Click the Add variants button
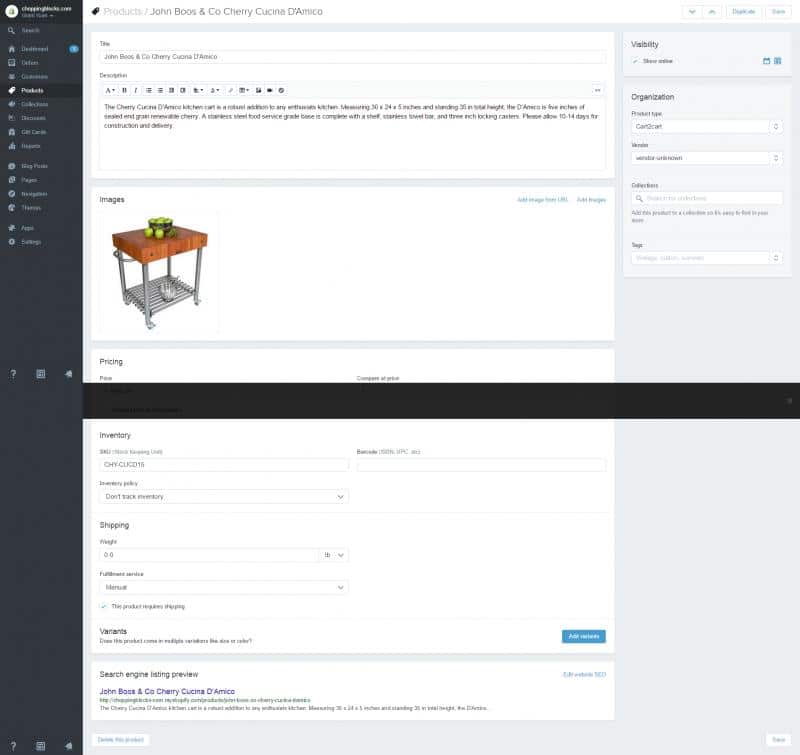The width and height of the screenshot is (800, 755). tap(584, 636)
